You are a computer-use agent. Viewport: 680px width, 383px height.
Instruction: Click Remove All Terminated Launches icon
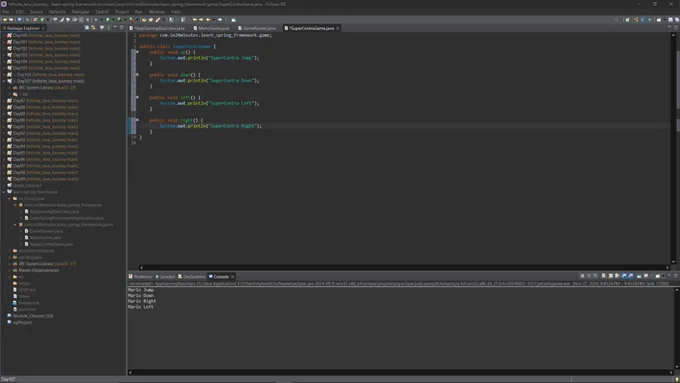595,276
